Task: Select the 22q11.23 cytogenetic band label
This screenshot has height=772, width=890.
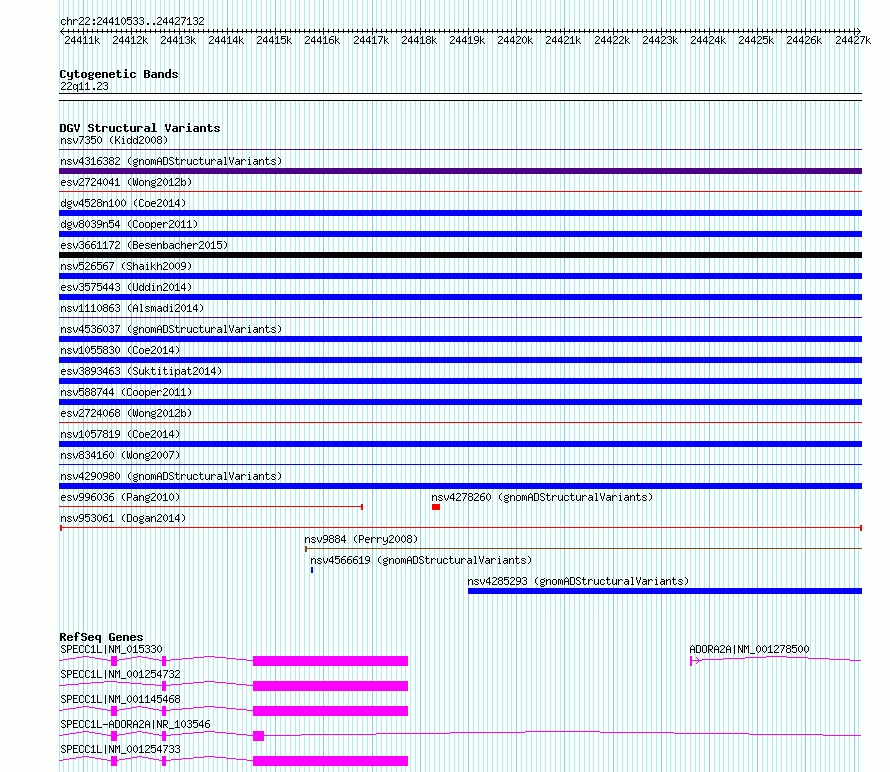Action: click(84, 86)
